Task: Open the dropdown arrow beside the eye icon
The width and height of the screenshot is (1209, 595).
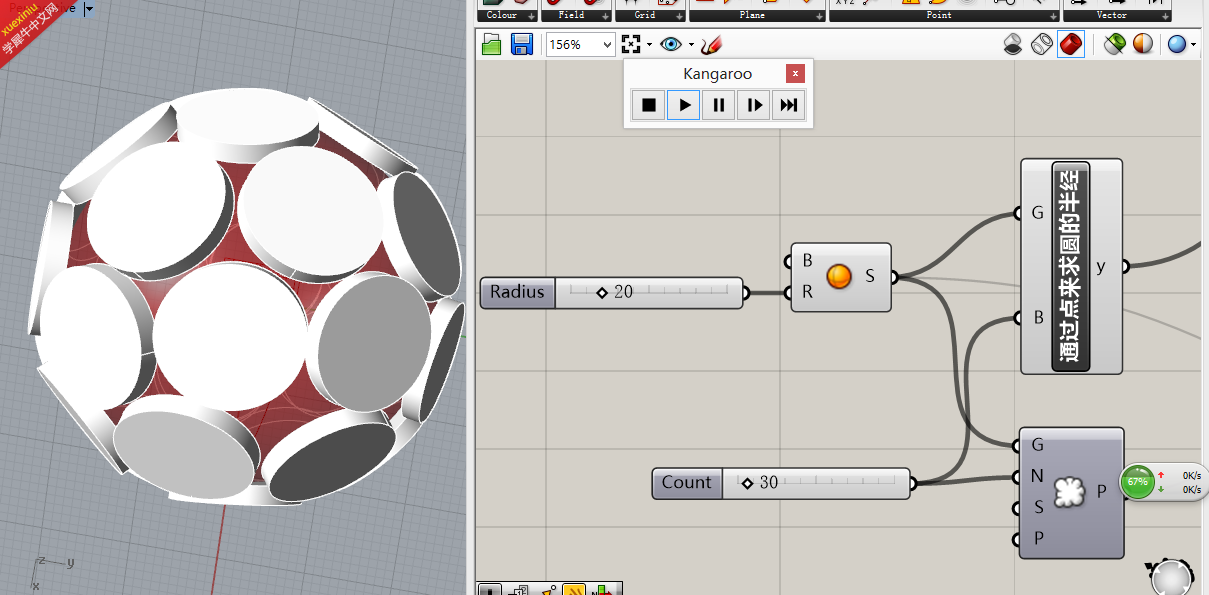Action: pos(691,45)
